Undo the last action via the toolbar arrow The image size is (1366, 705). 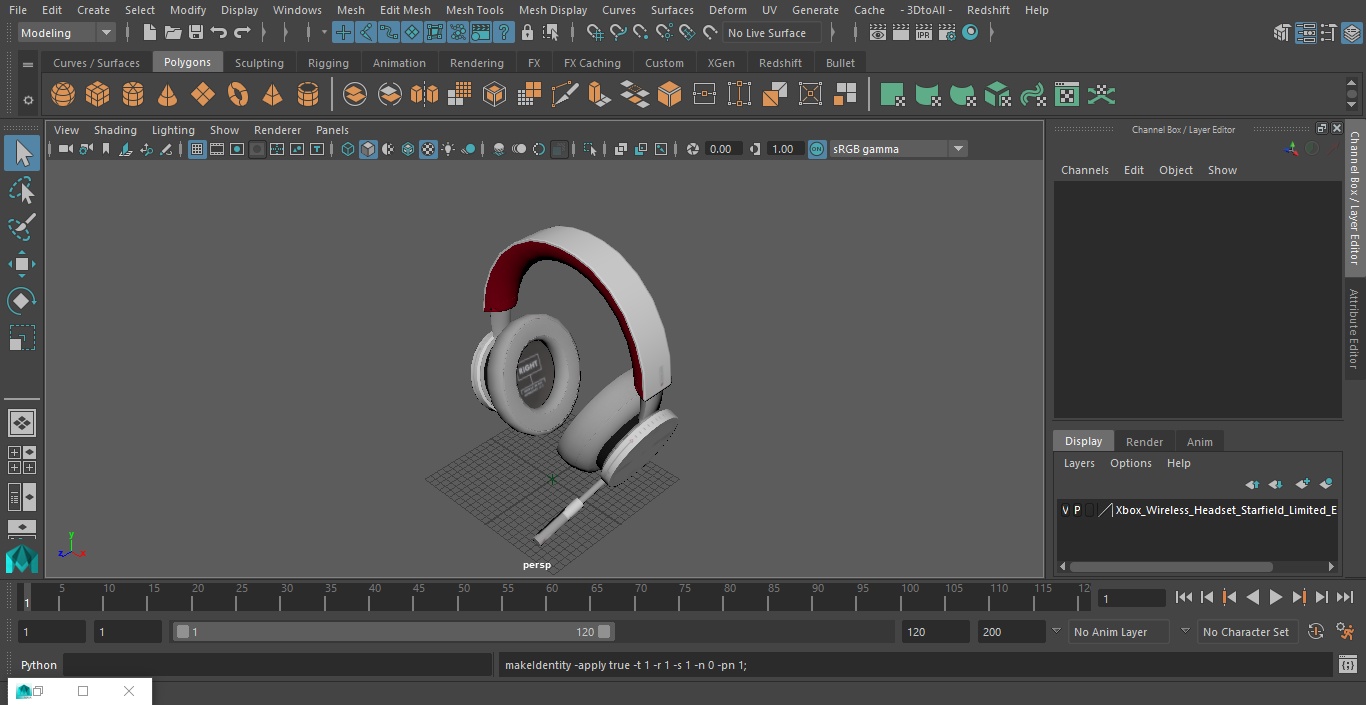(x=219, y=33)
